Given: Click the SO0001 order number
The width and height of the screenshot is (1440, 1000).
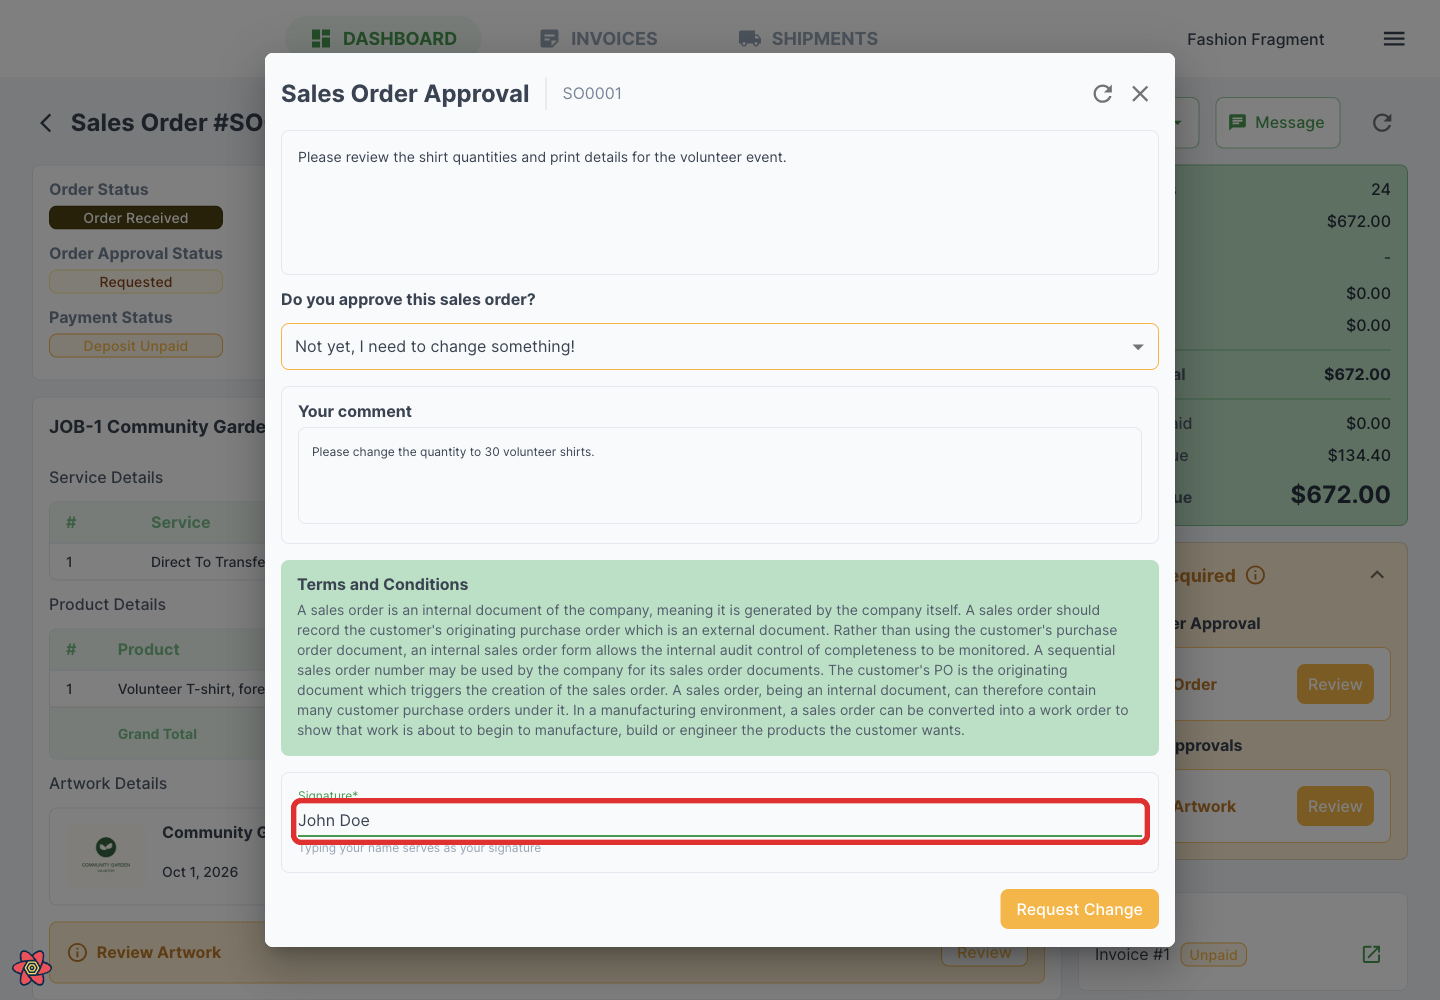Looking at the screenshot, I should (592, 94).
